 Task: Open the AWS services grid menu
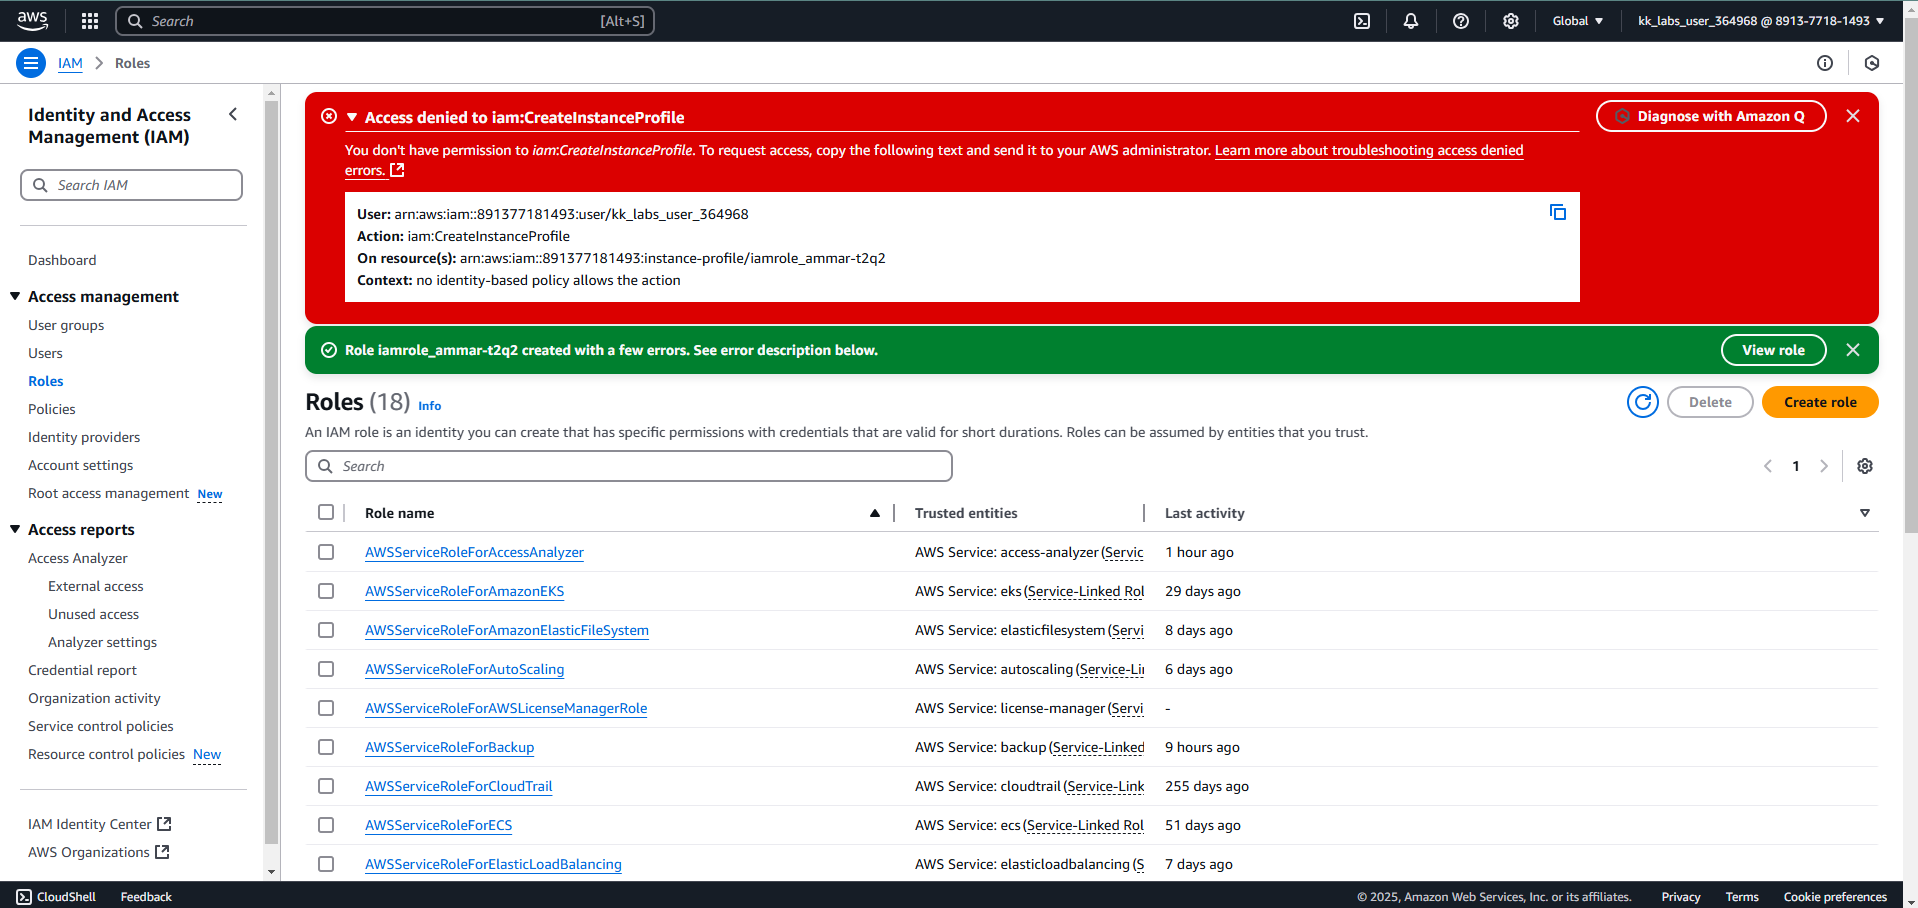point(90,21)
